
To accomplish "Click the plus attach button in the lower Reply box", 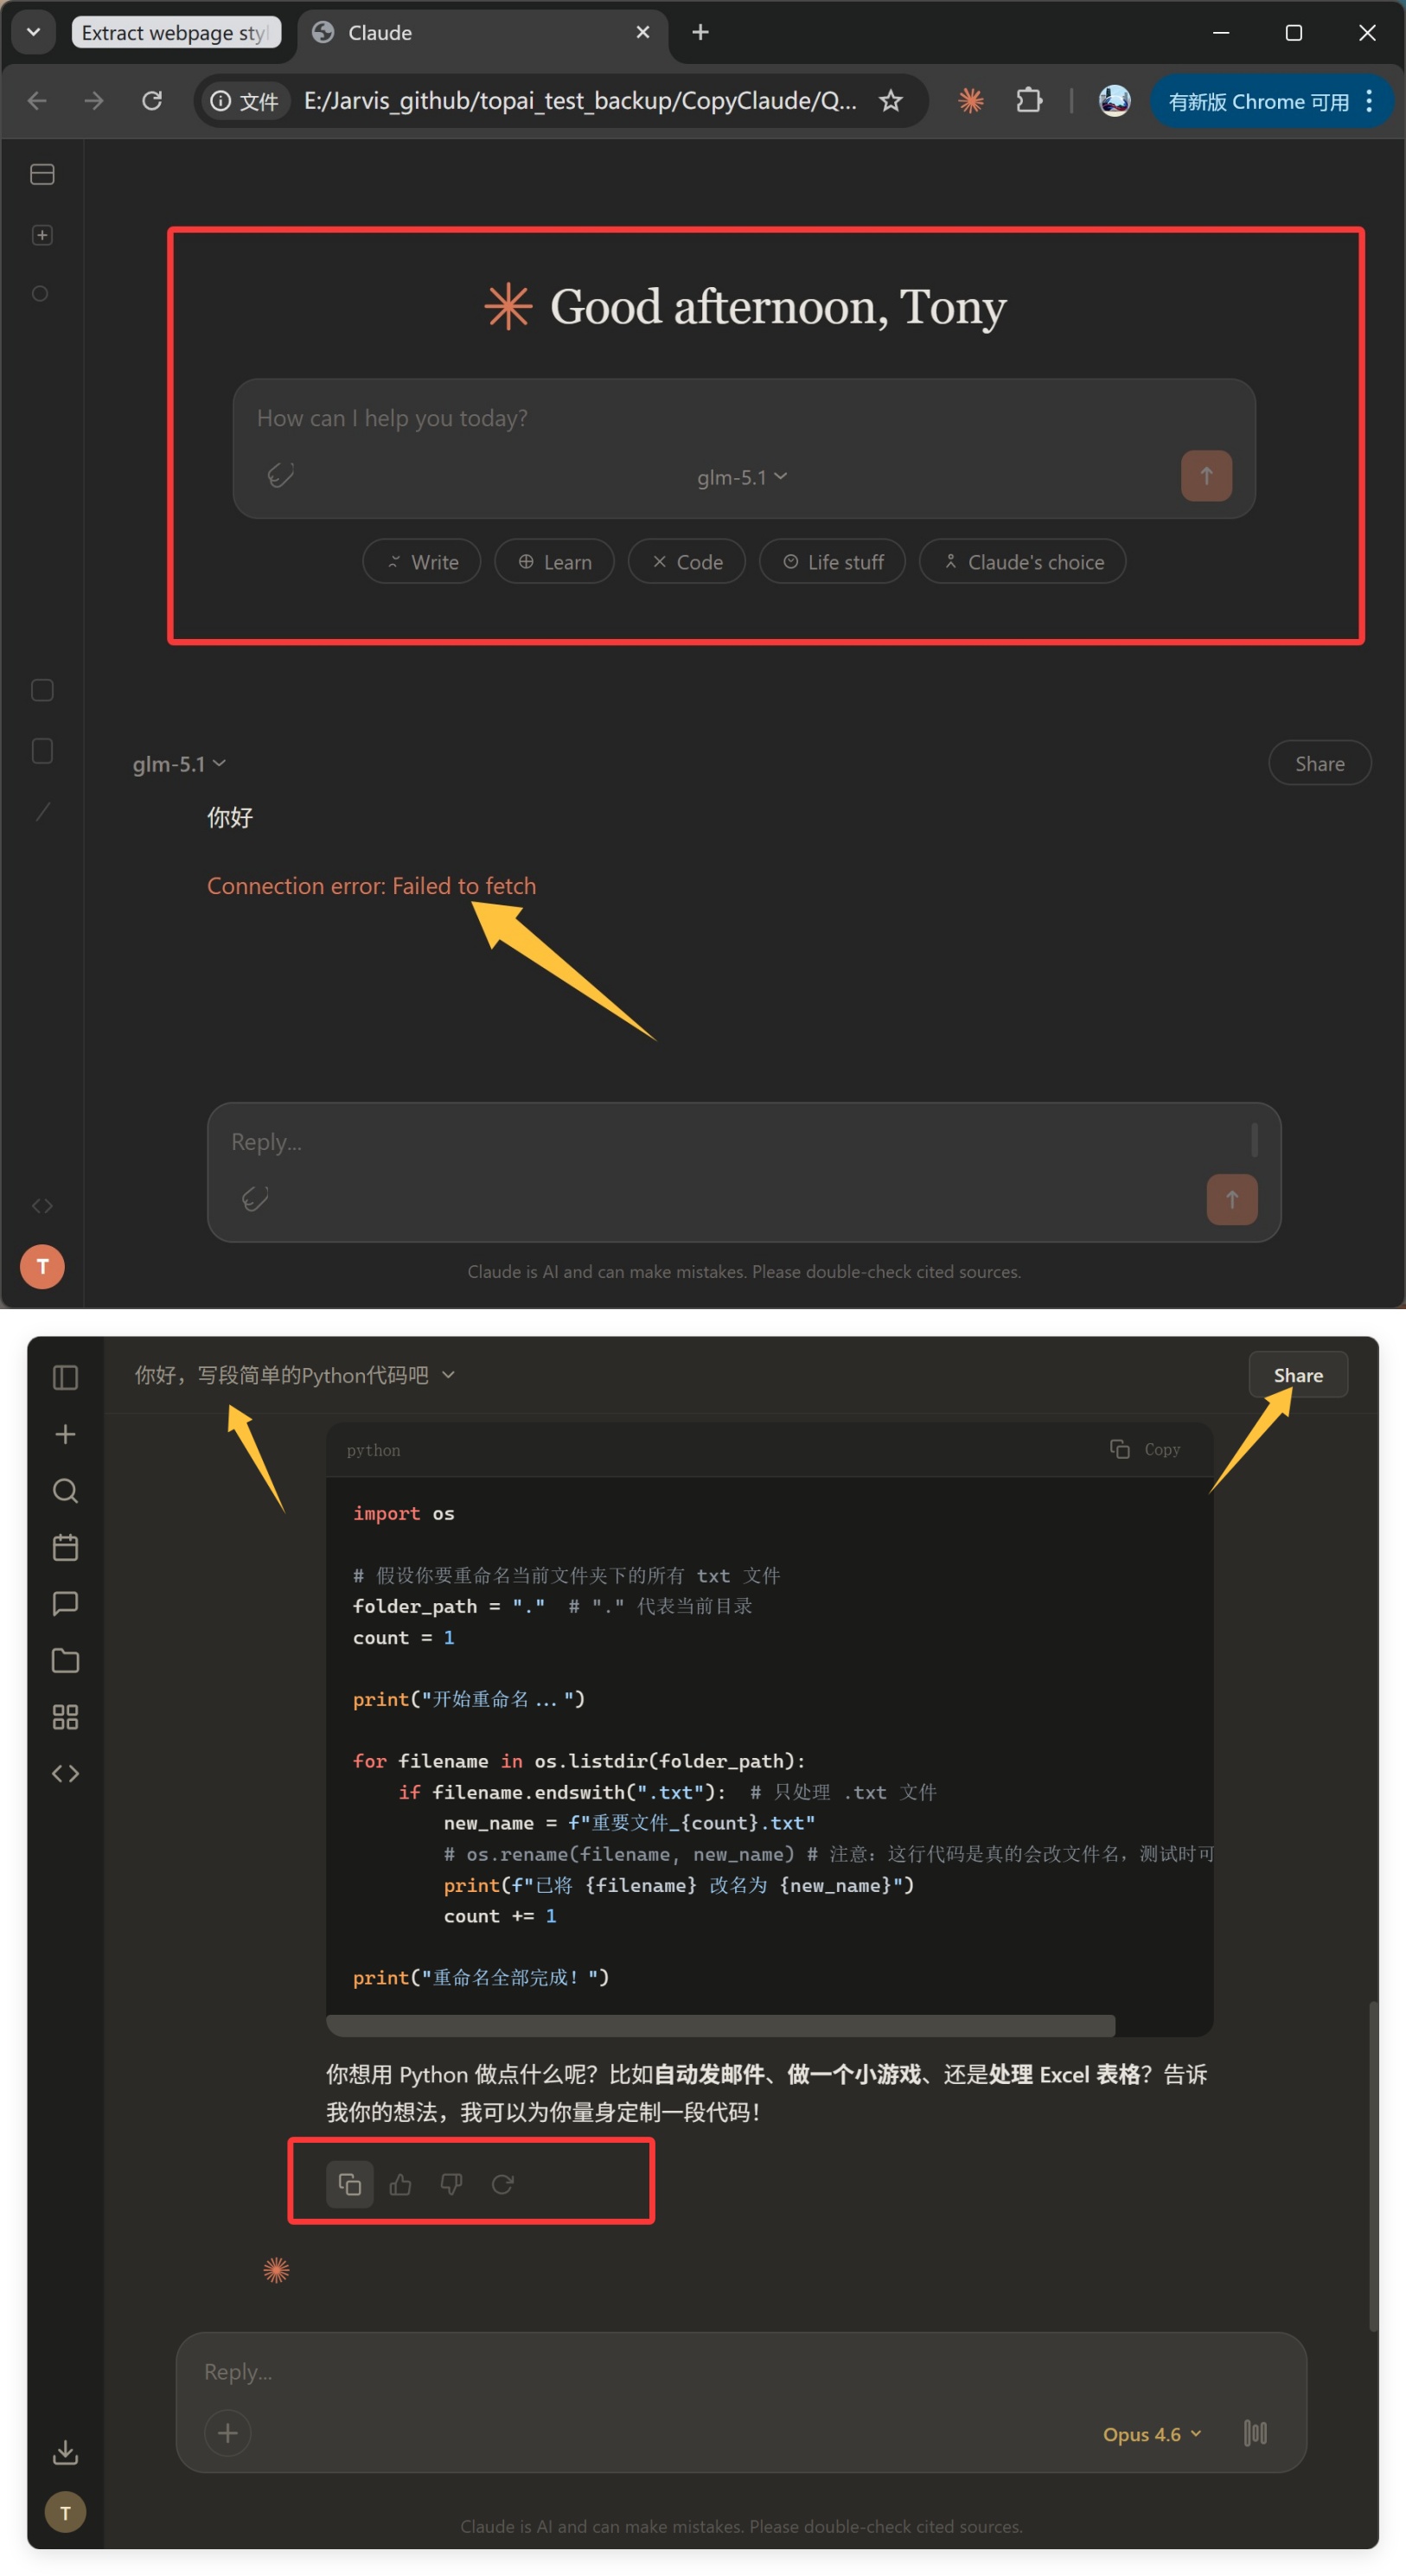I will click(x=227, y=2433).
